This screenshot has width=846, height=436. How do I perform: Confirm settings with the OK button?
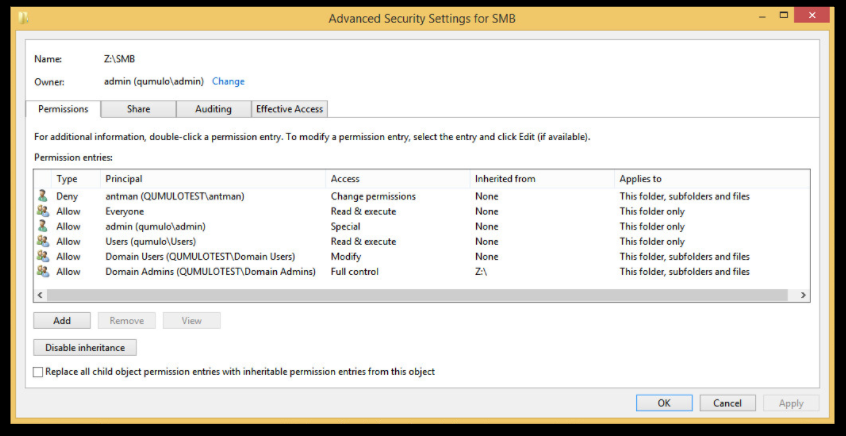[664, 403]
